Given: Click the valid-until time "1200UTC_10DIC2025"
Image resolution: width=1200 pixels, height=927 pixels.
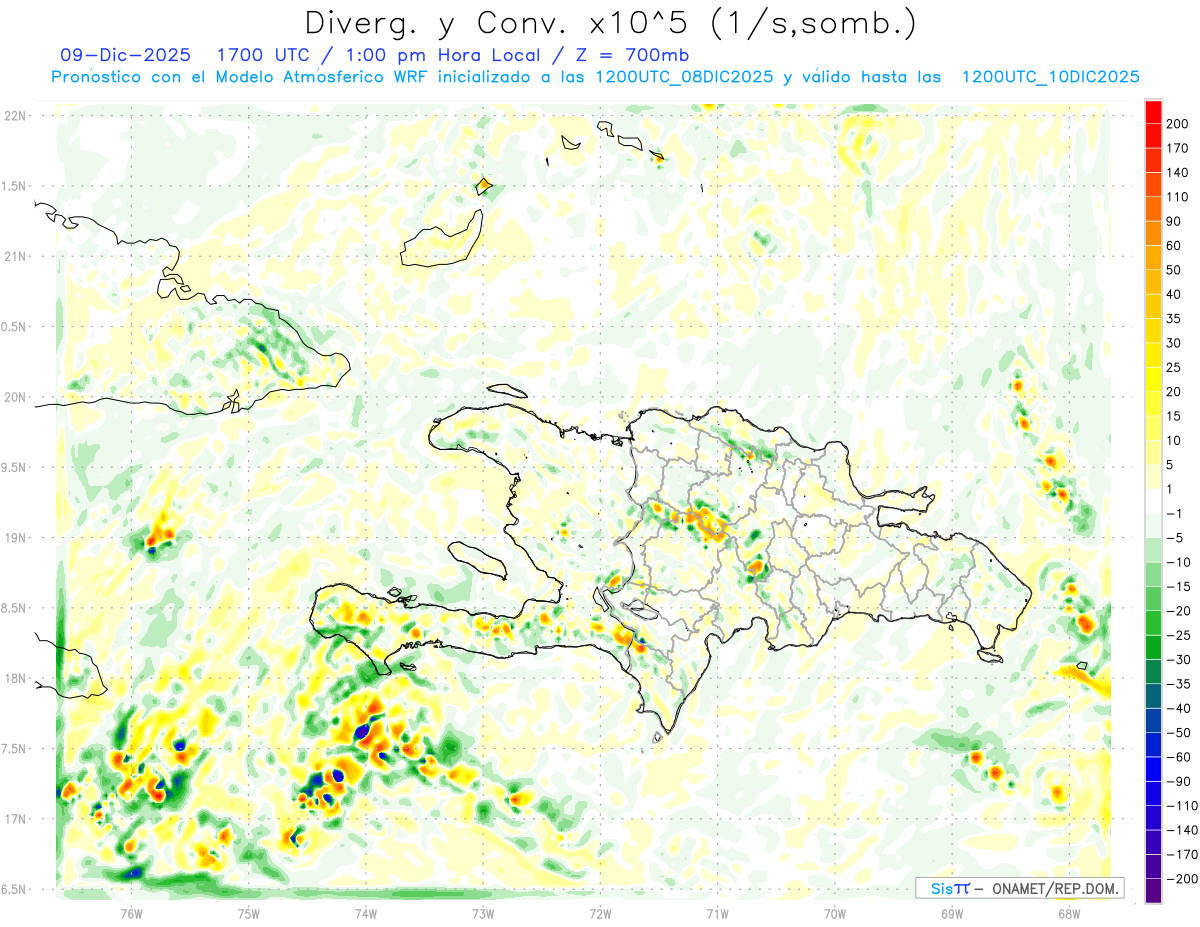Looking at the screenshot, I should tap(1051, 77).
